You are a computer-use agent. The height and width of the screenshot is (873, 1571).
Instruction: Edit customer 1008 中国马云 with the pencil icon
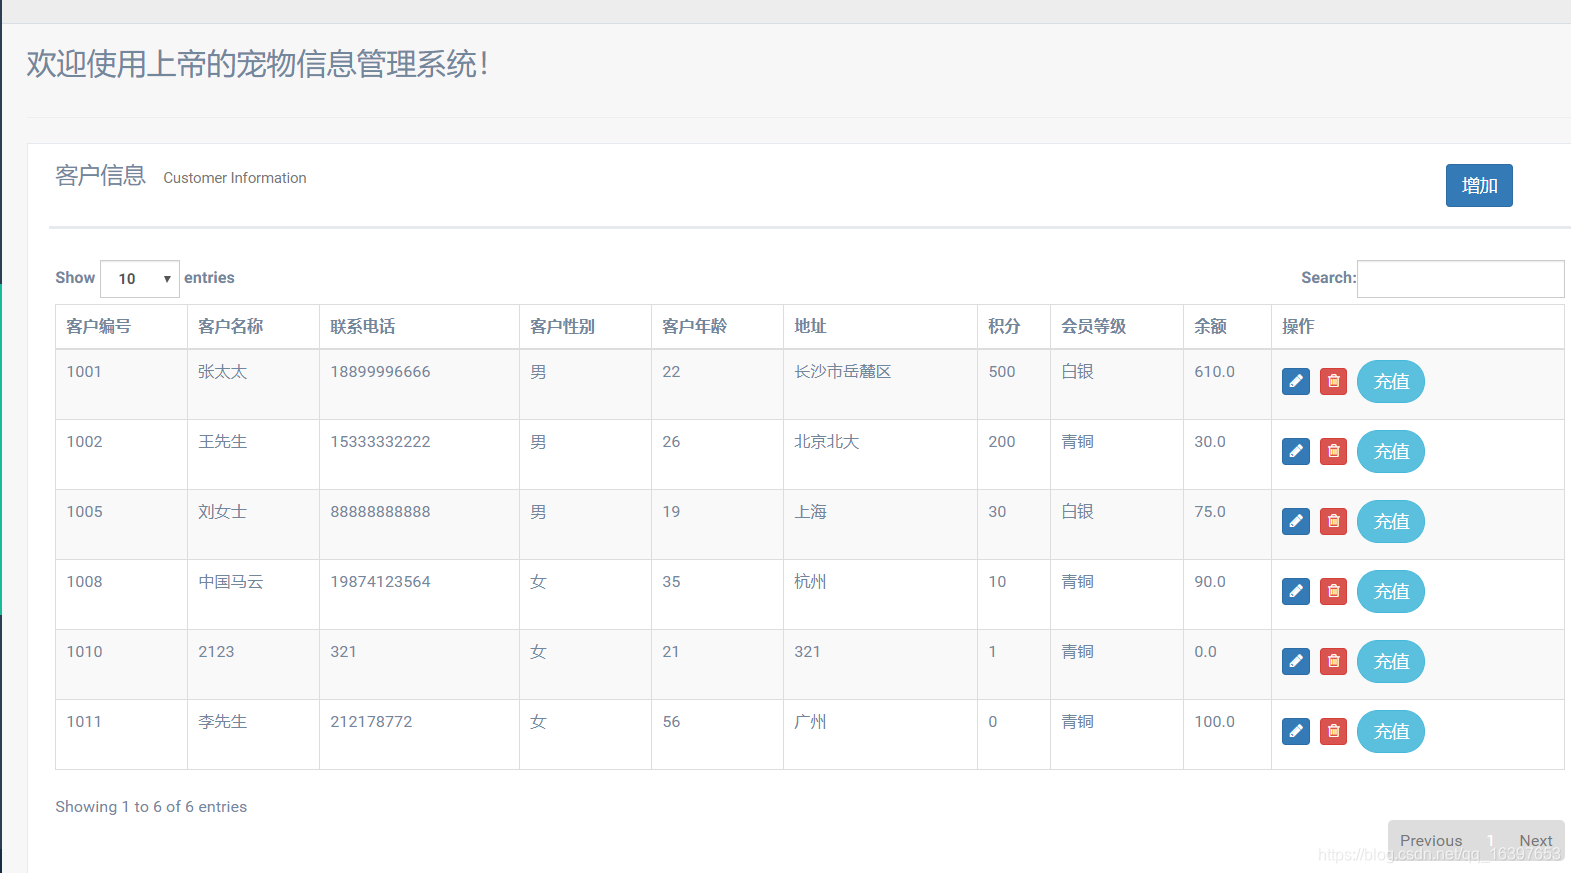1295,591
